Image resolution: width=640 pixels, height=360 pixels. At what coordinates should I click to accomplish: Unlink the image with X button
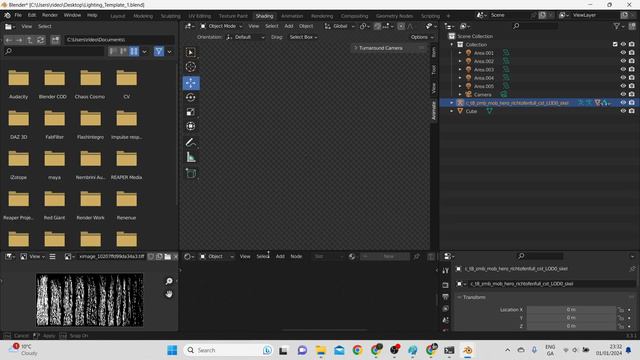176,256
